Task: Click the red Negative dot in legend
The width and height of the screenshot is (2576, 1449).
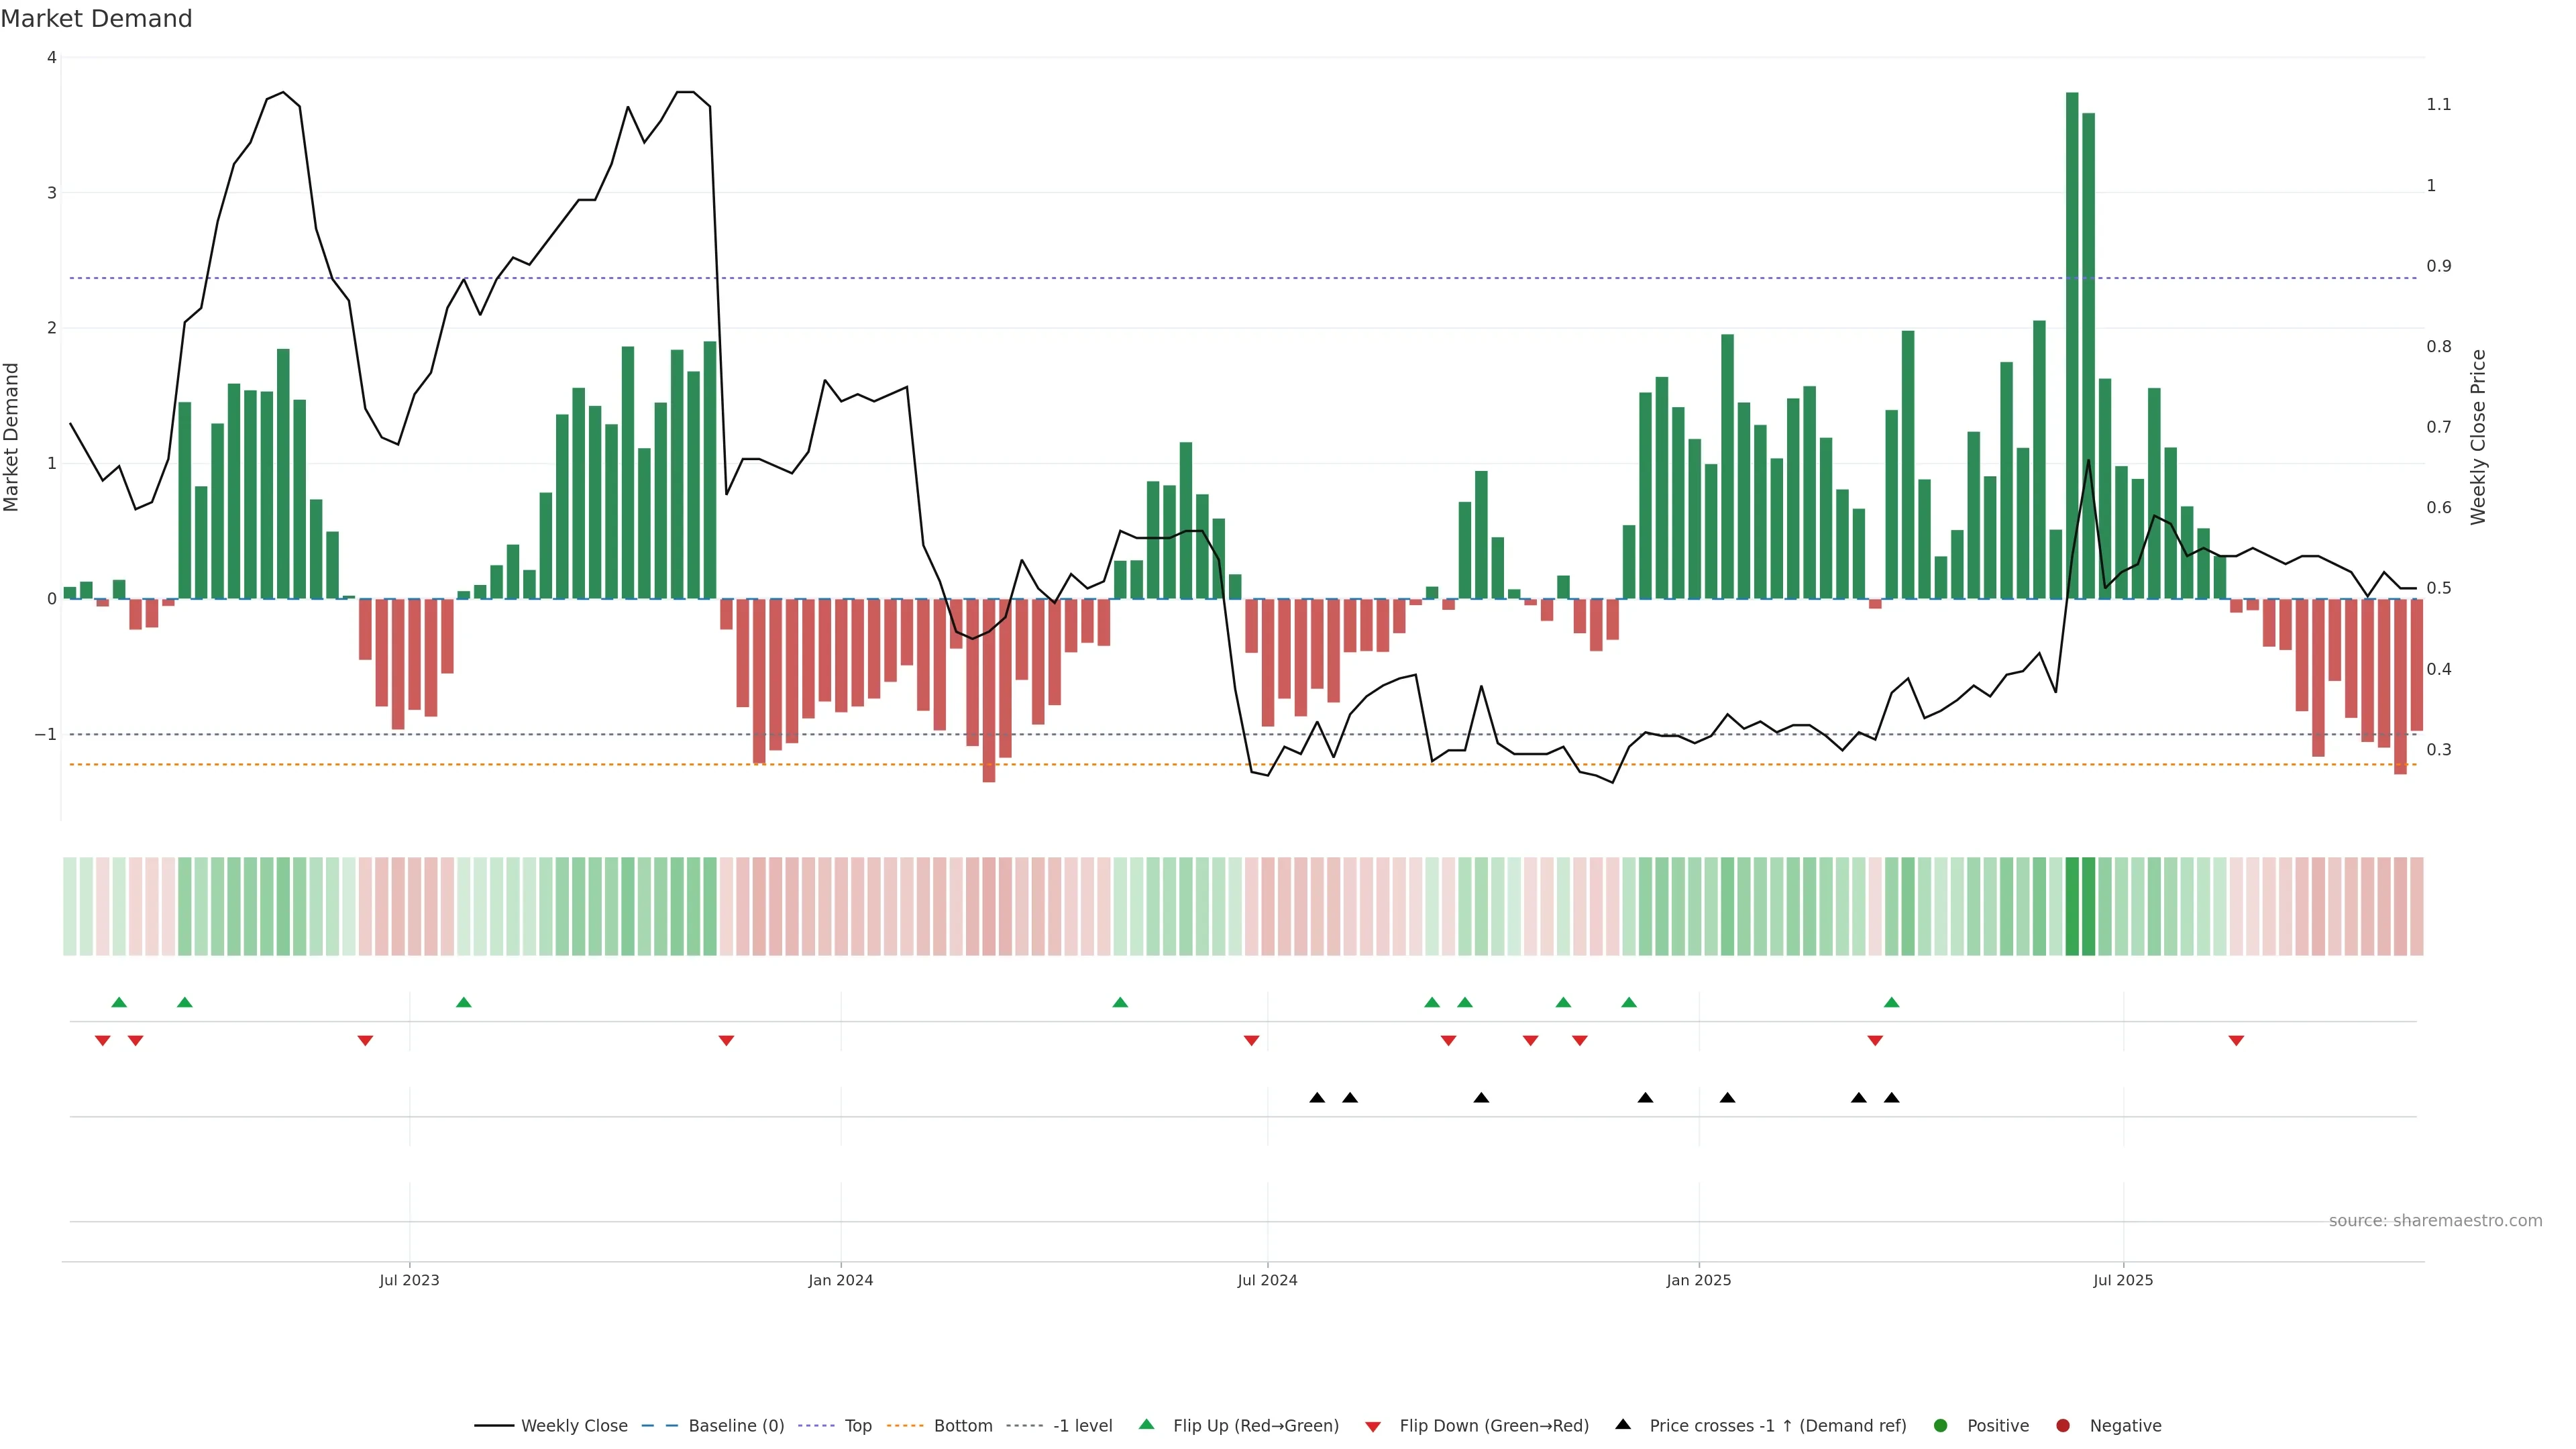Action: click(2063, 1426)
